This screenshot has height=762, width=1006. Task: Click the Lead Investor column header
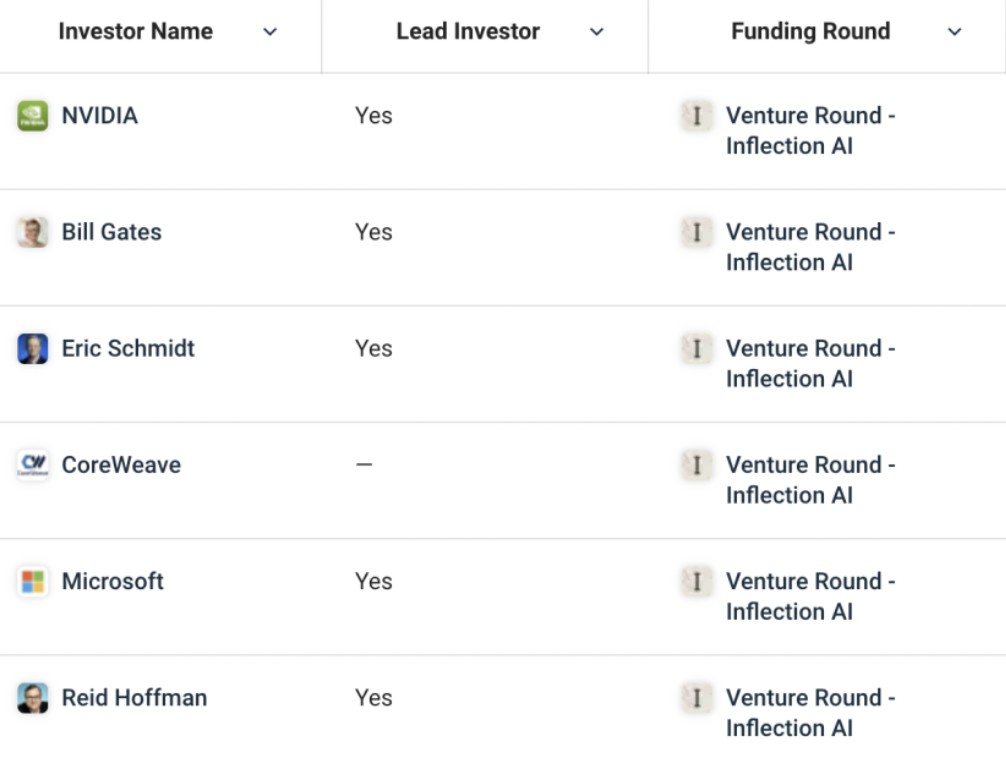467,32
